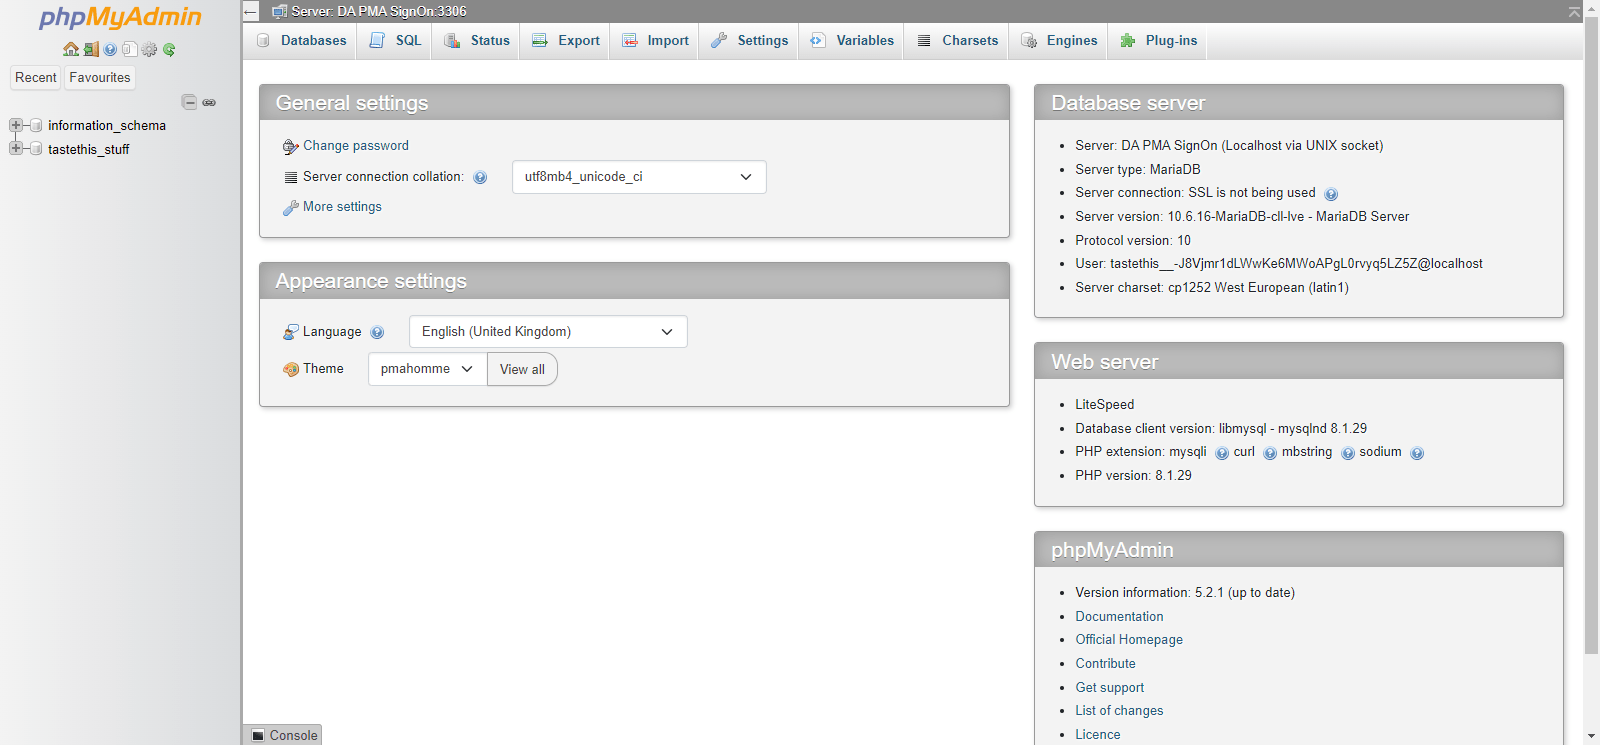1600x745 pixels.
Task: Click the PHP version: 8.1.29 text
Action: pos(1133,476)
